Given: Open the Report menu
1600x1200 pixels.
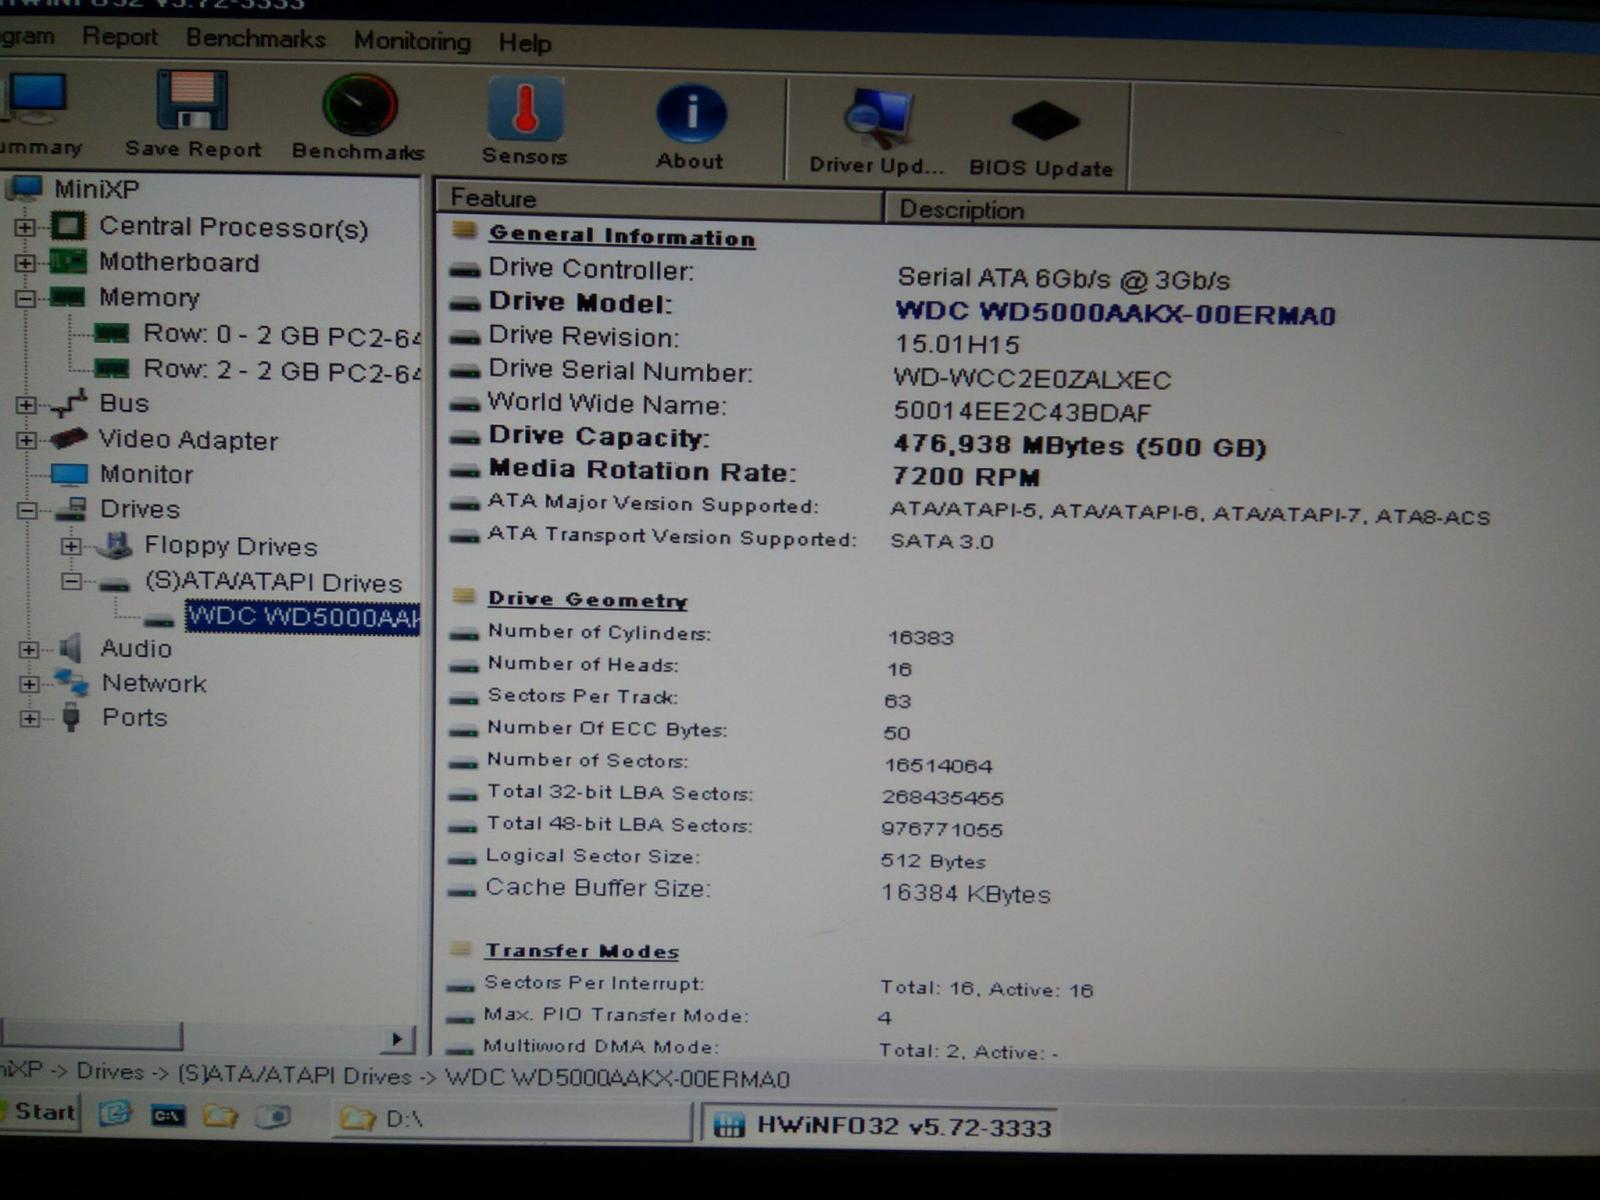Looking at the screenshot, I should 120,37.
